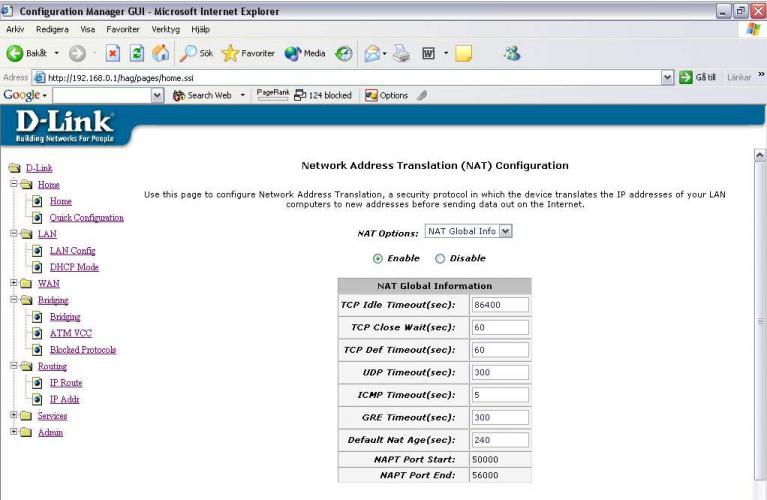This screenshot has height=500, width=767.
Task: Click the Refresh page icon
Action: [x=137, y=53]
